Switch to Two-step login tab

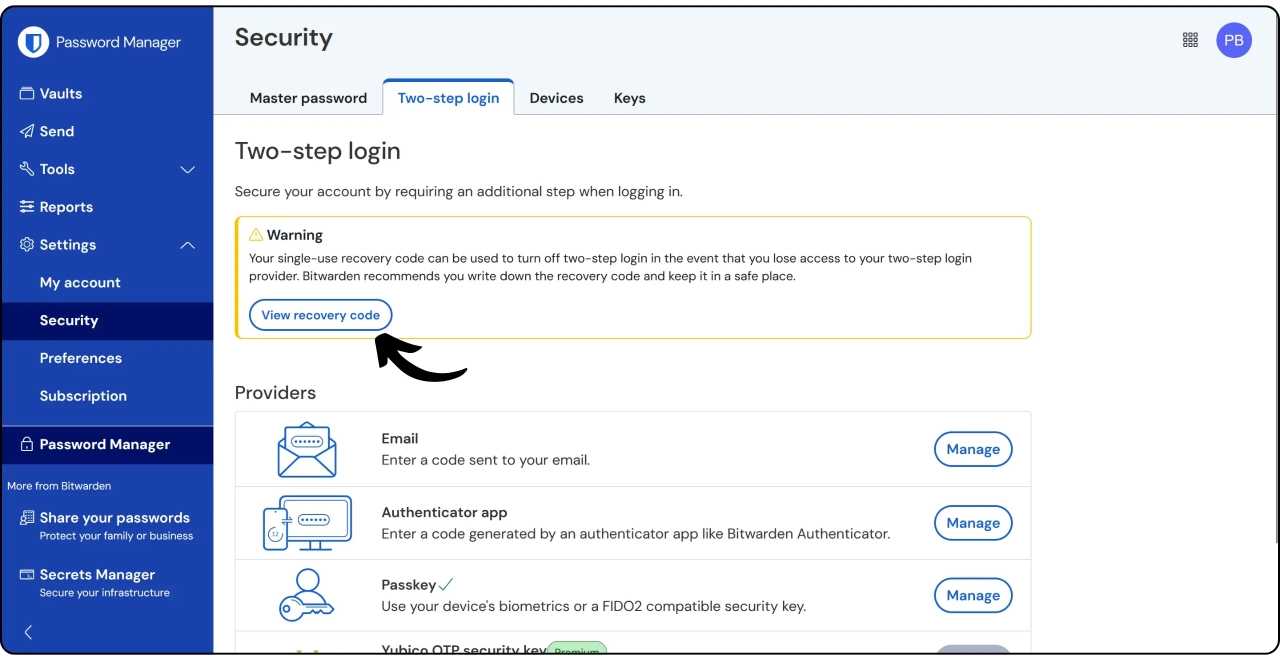[448, 98]
